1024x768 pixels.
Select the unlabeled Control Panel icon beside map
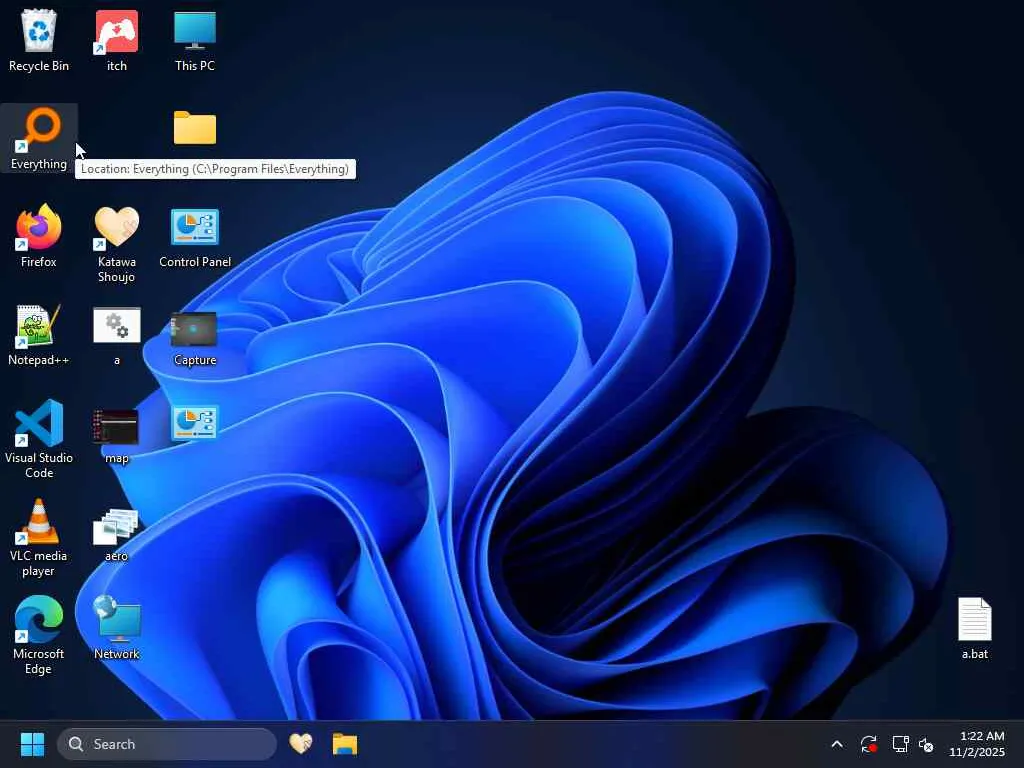coord(195,423)
